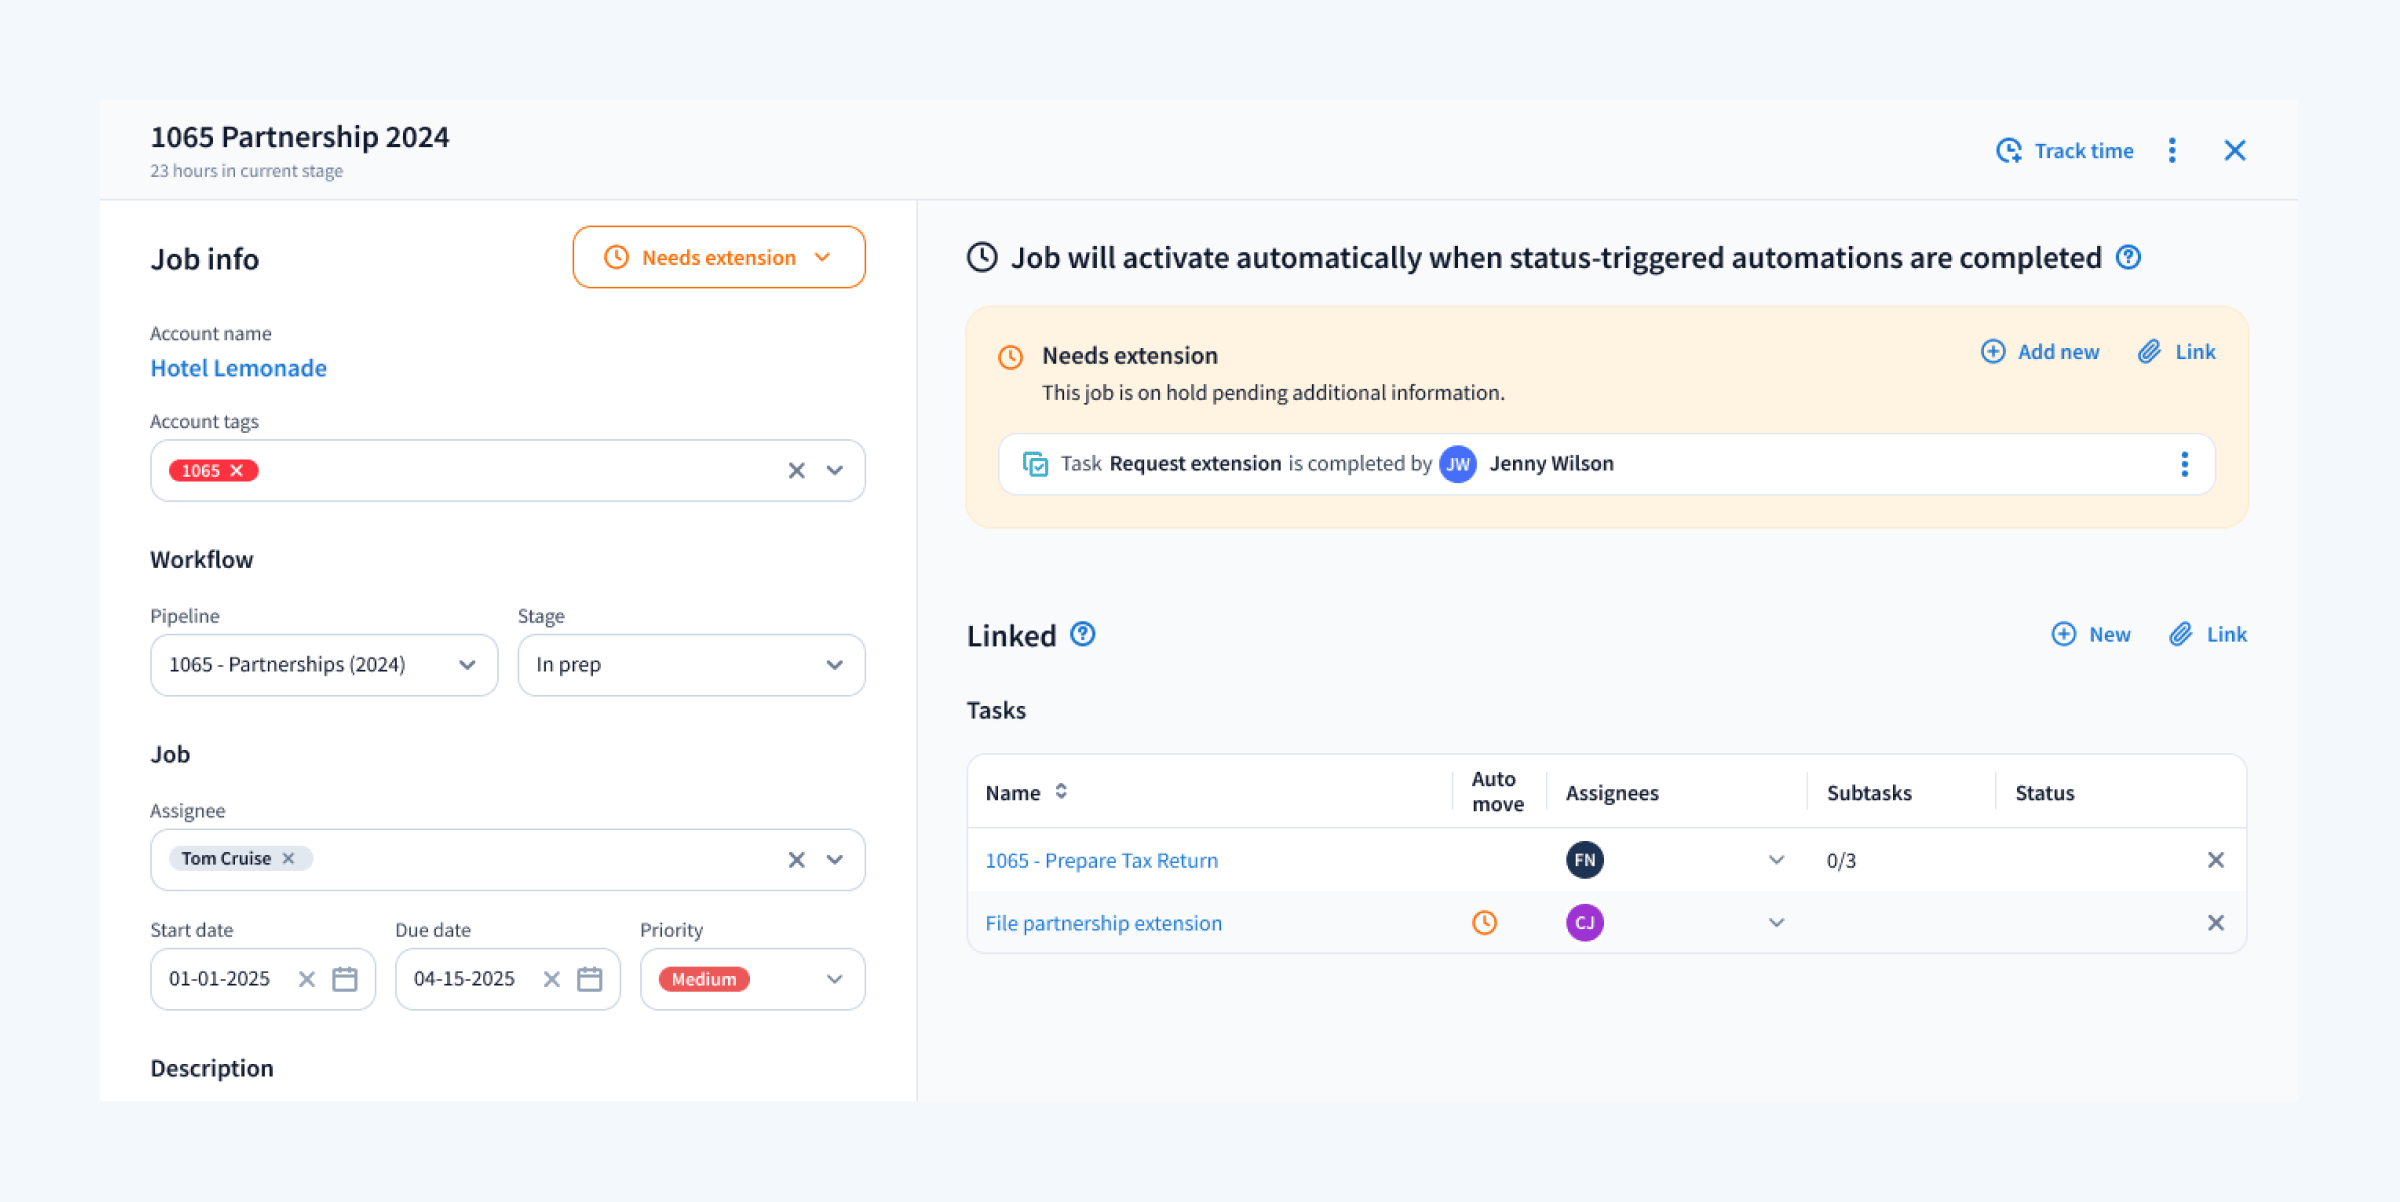Open the Stage dropdown showing In prep

(691, 665)
